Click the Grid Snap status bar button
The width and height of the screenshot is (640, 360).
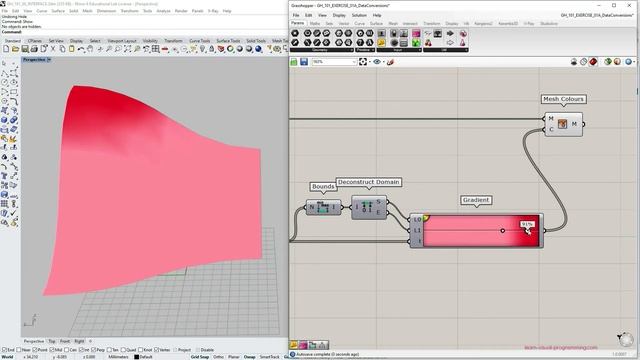coord(200,357)
